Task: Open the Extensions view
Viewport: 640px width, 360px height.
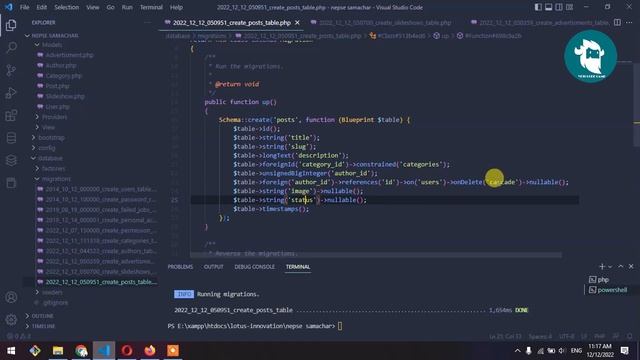Action: [x=11, y=116]
